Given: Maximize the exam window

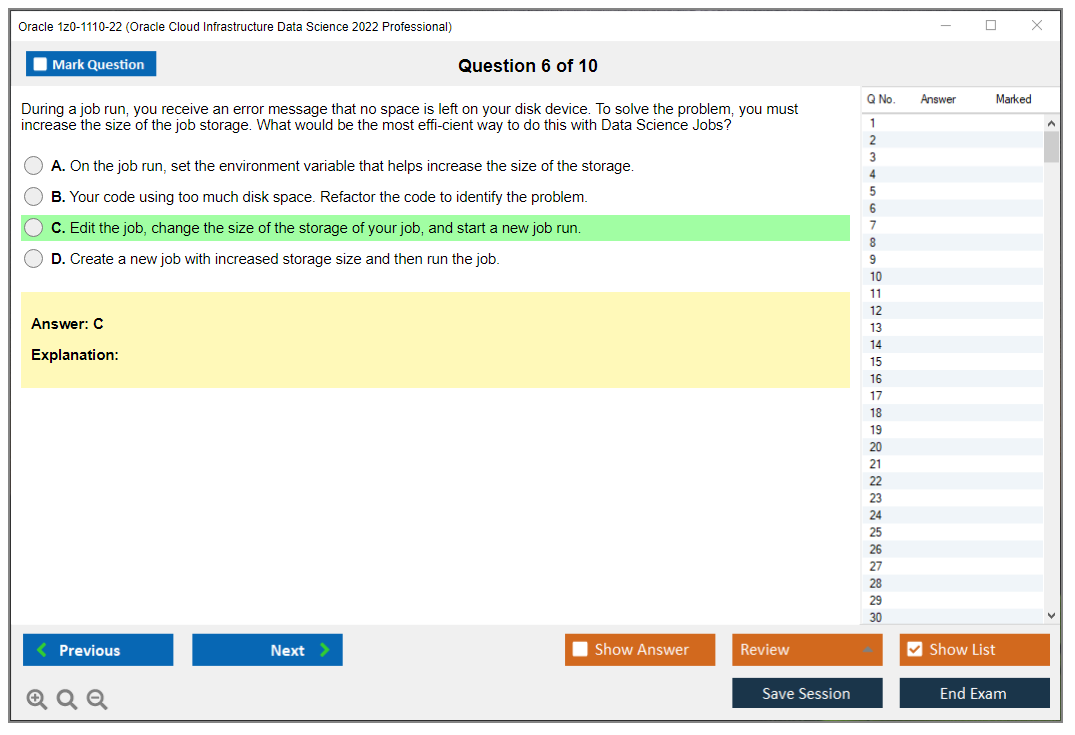Looking at the screenshot, I should coord(991,26).
